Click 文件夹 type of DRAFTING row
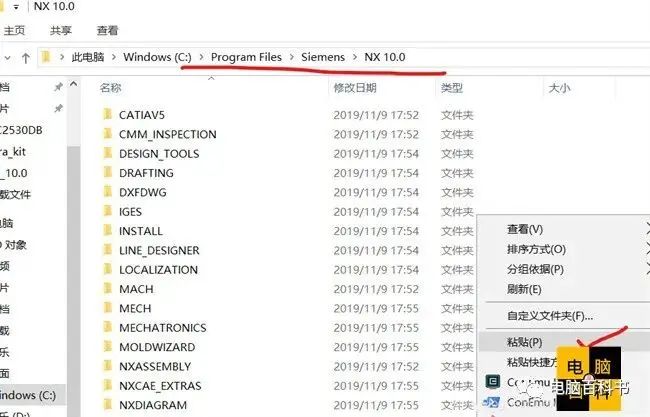The width and height of the screenshot is (650, 417). [x=457, y=173]
